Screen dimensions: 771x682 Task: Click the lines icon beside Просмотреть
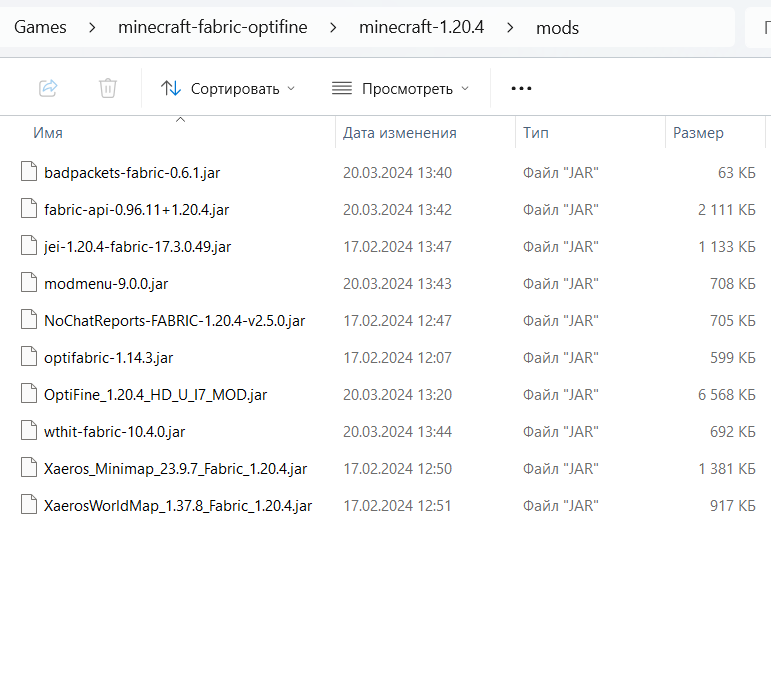(x=342, y=89)
